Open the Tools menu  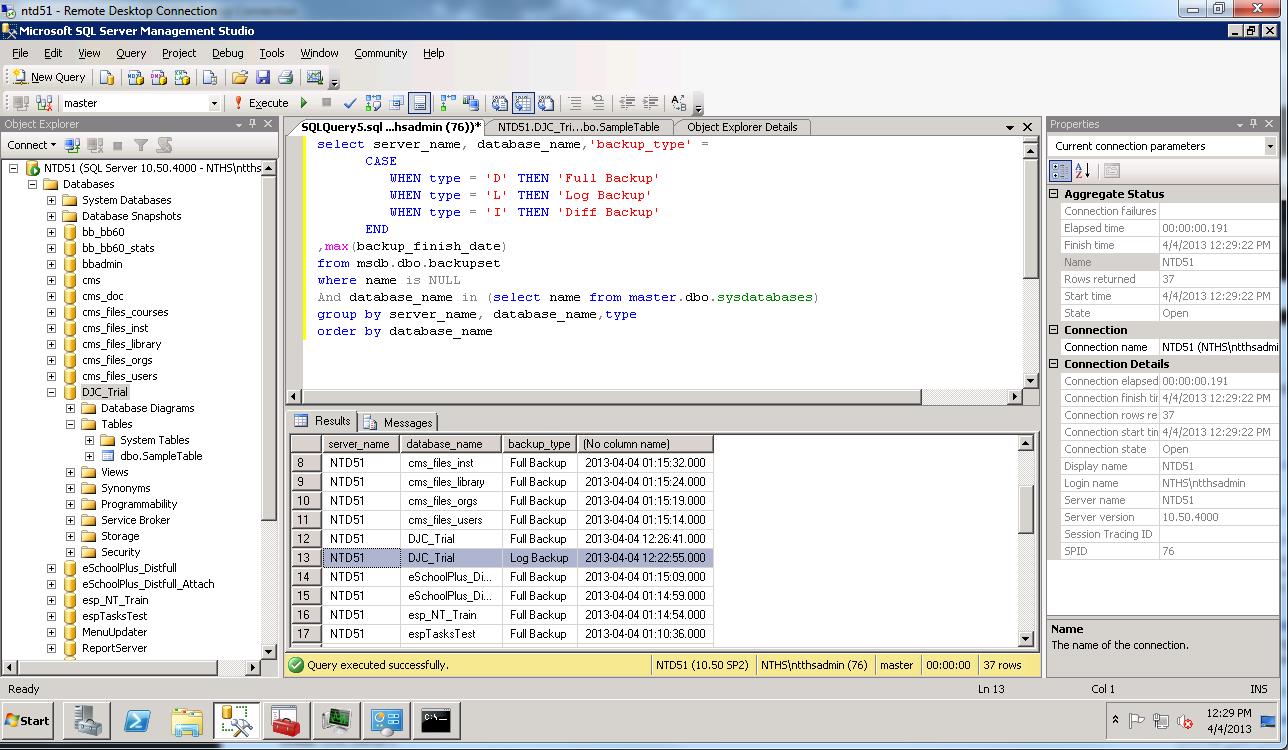272,53
